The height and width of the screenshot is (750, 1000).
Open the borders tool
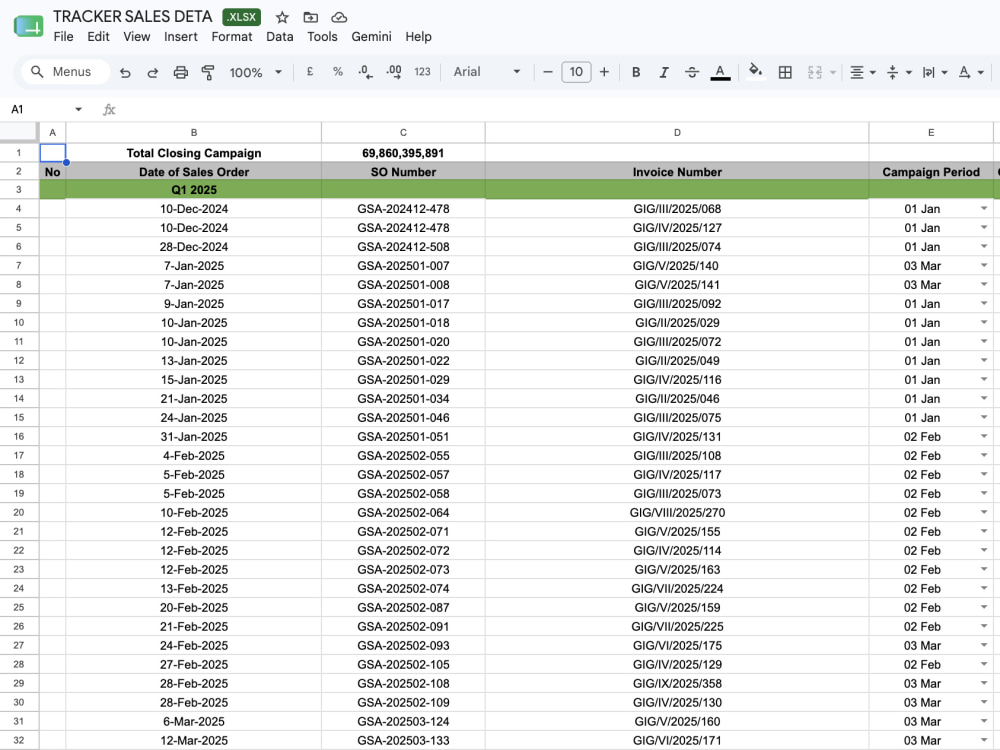tap(785, 72)
